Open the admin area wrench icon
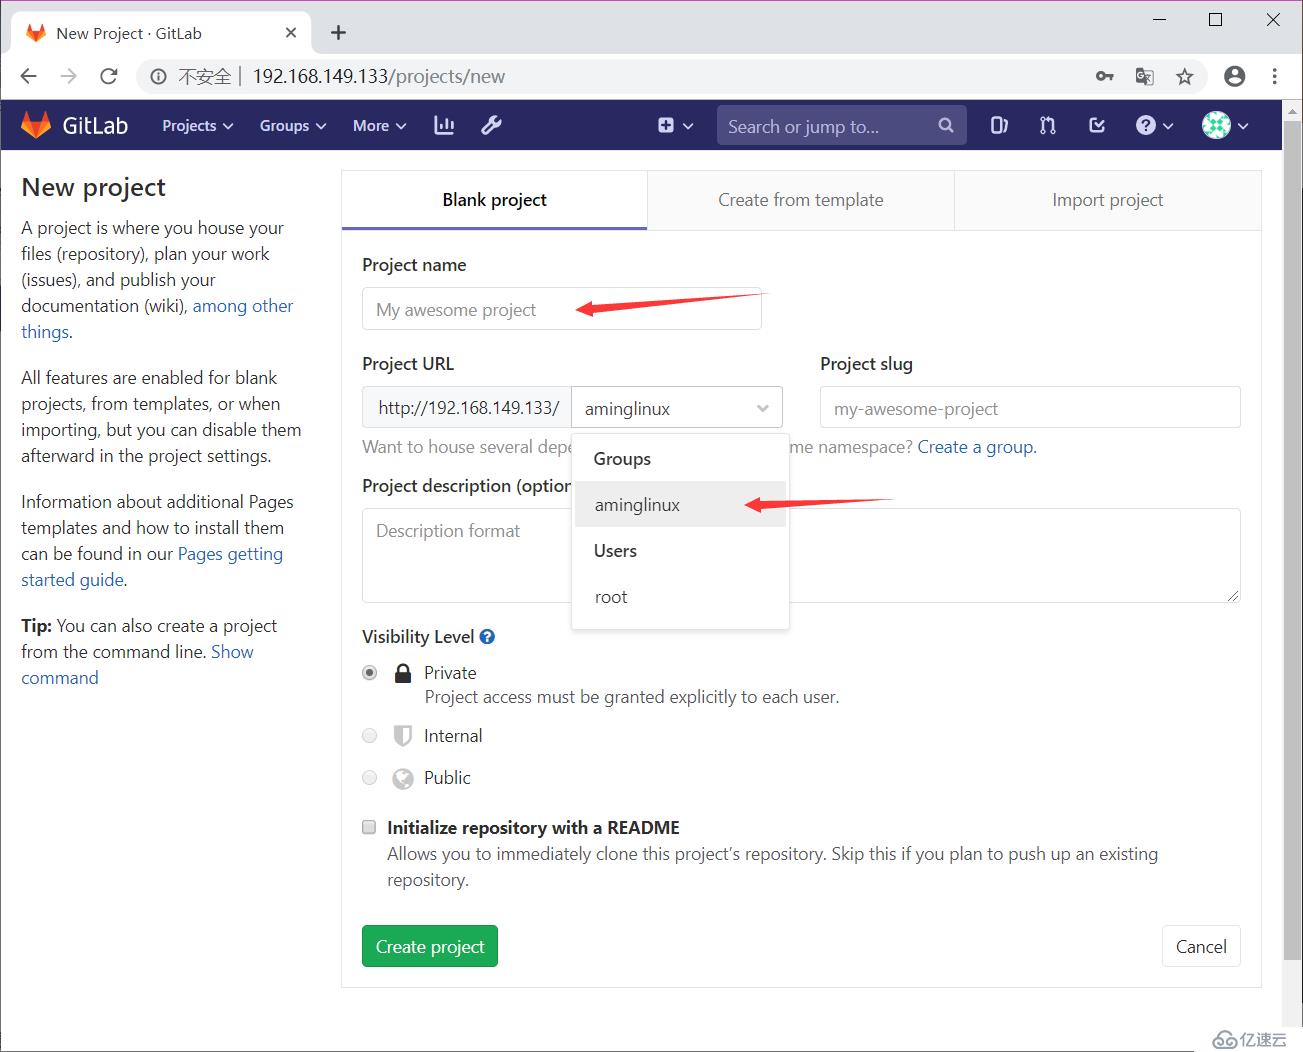 pyautogui.click(x=491, y=125)
